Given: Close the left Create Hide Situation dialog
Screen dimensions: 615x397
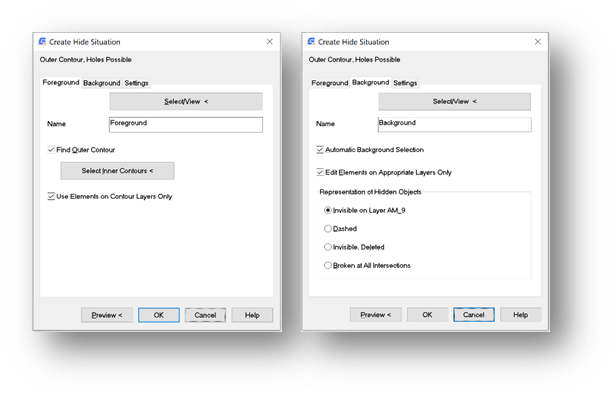Looking at the screenshot, I should [x=269, y=42].
